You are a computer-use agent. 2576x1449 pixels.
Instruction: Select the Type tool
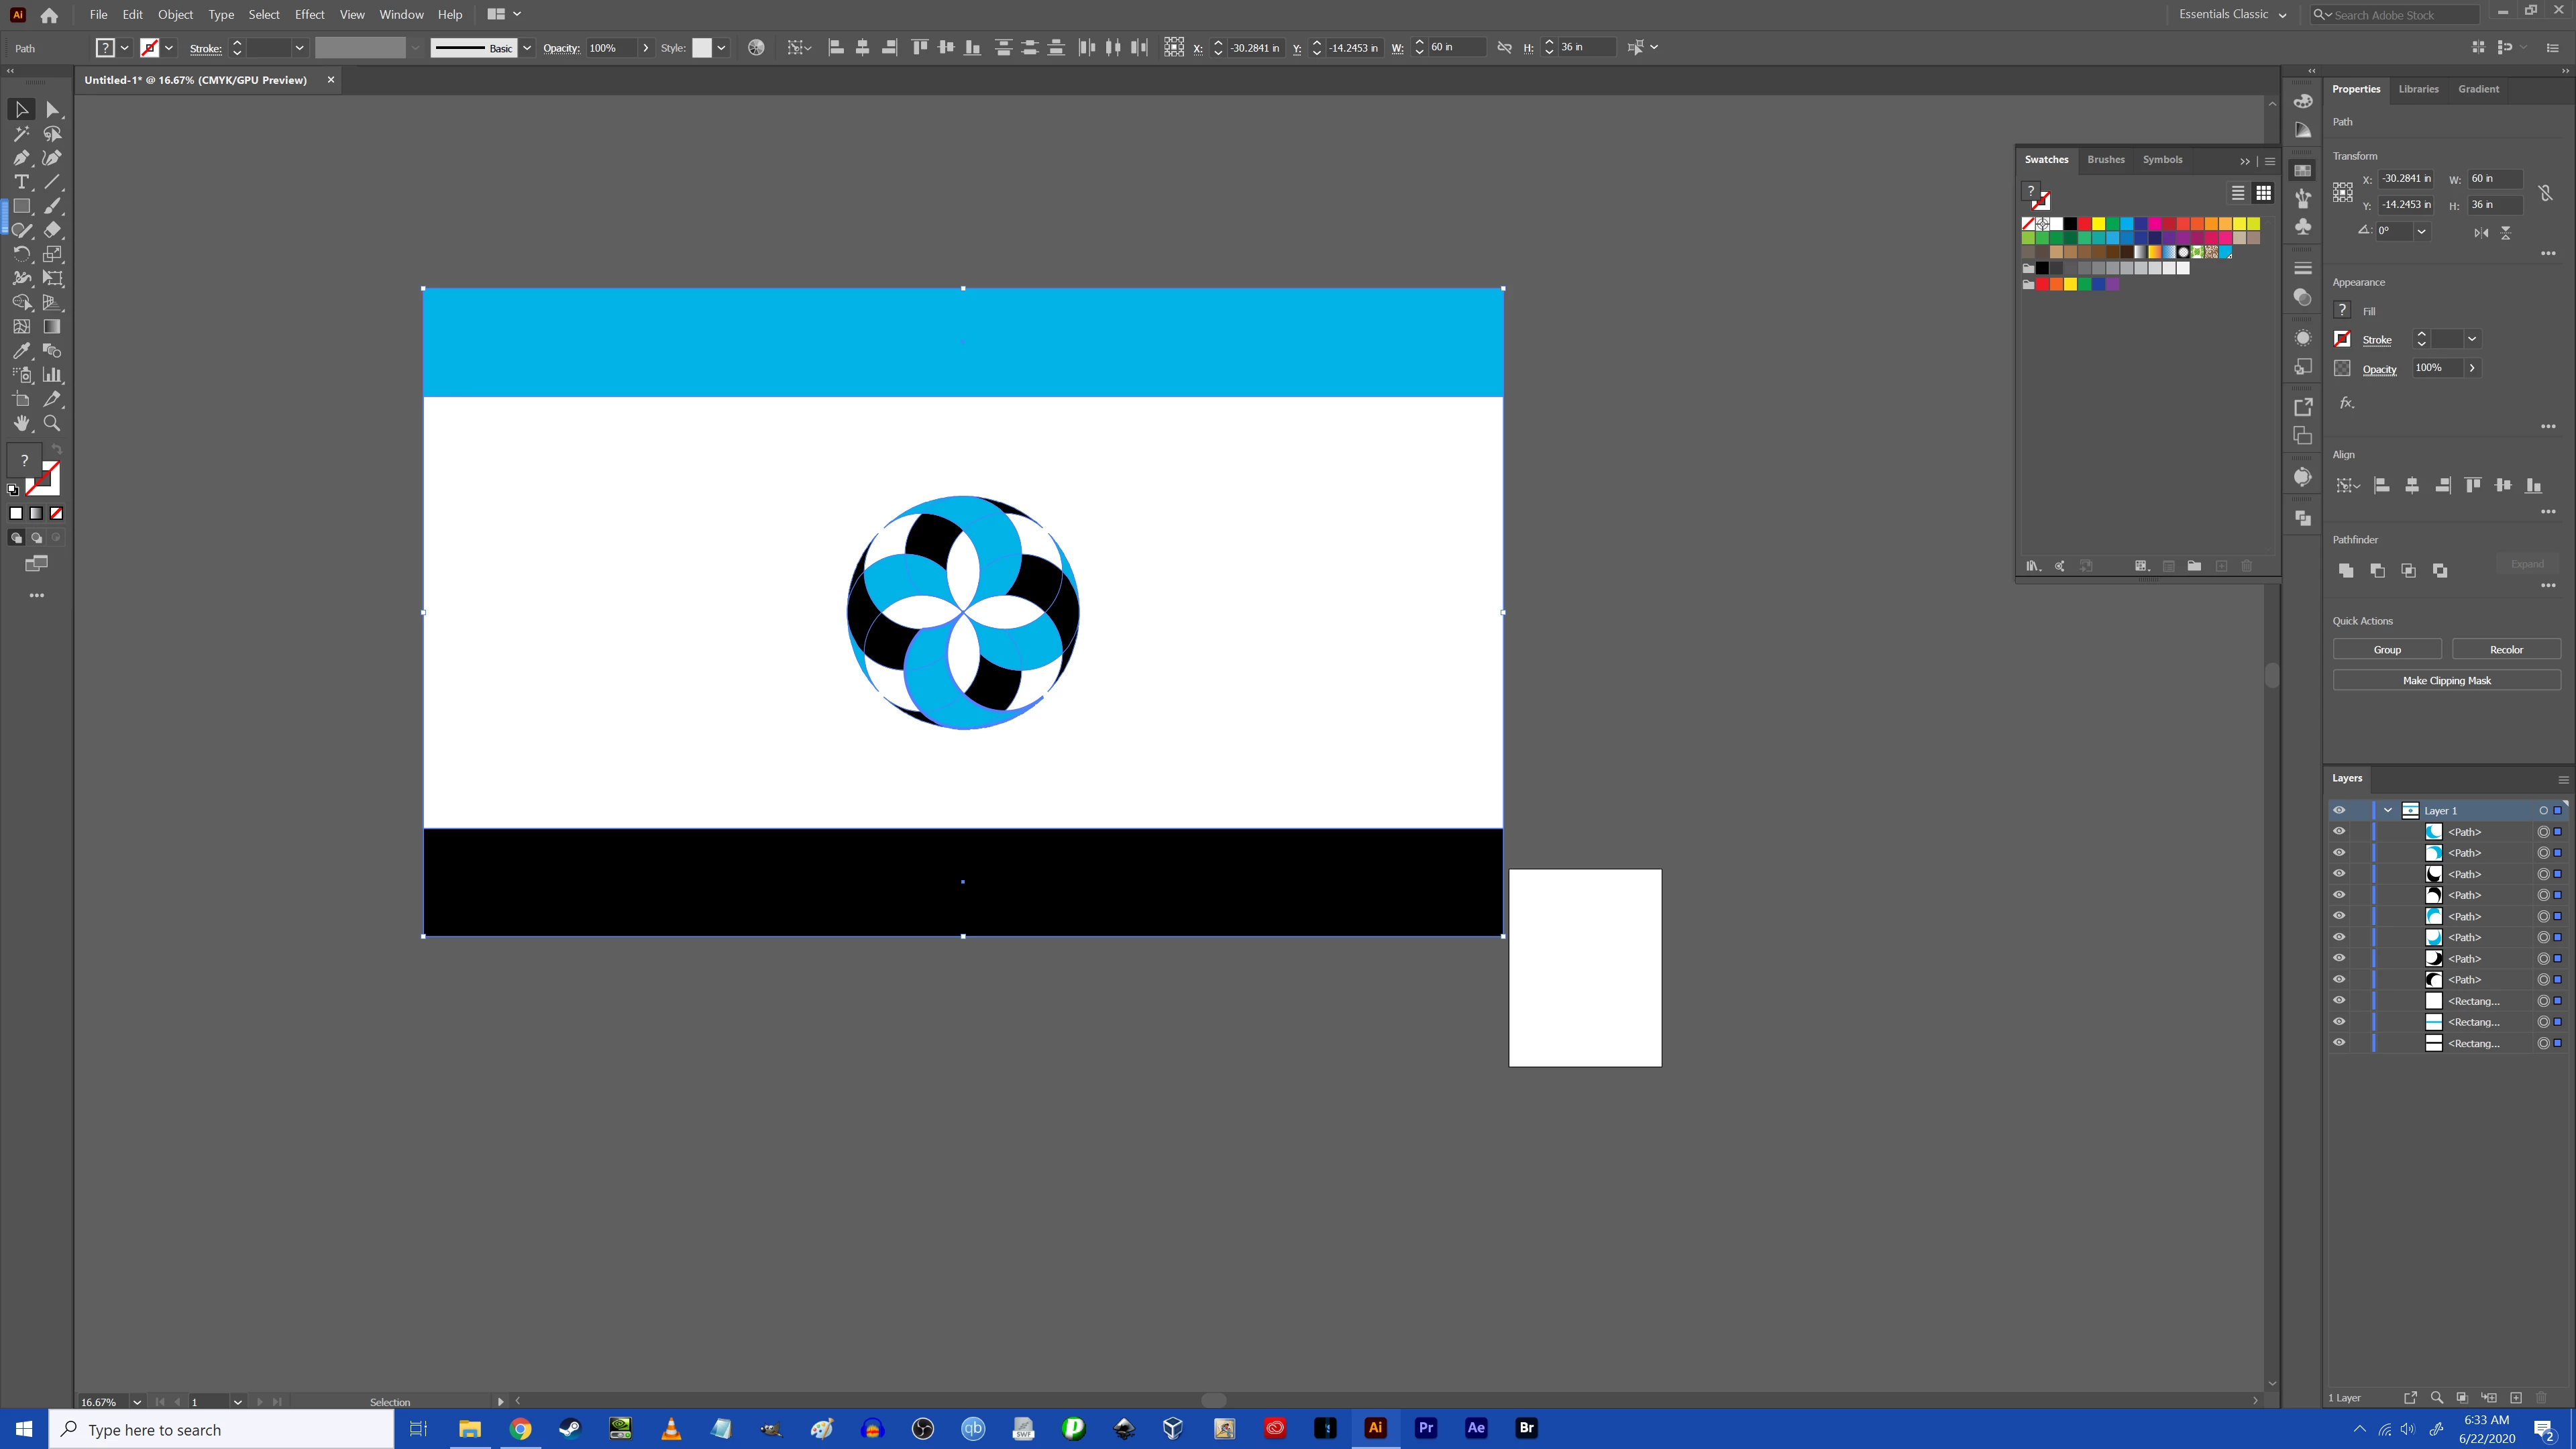[x=21, y=182]
